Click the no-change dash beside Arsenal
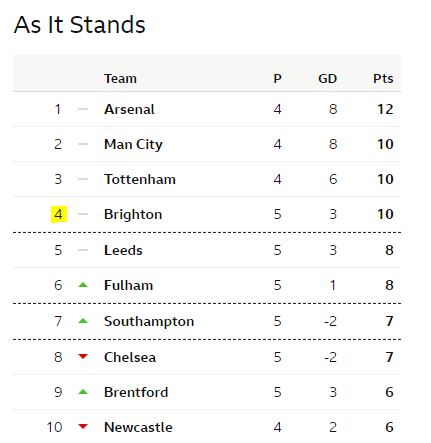 tap(83, 109)
